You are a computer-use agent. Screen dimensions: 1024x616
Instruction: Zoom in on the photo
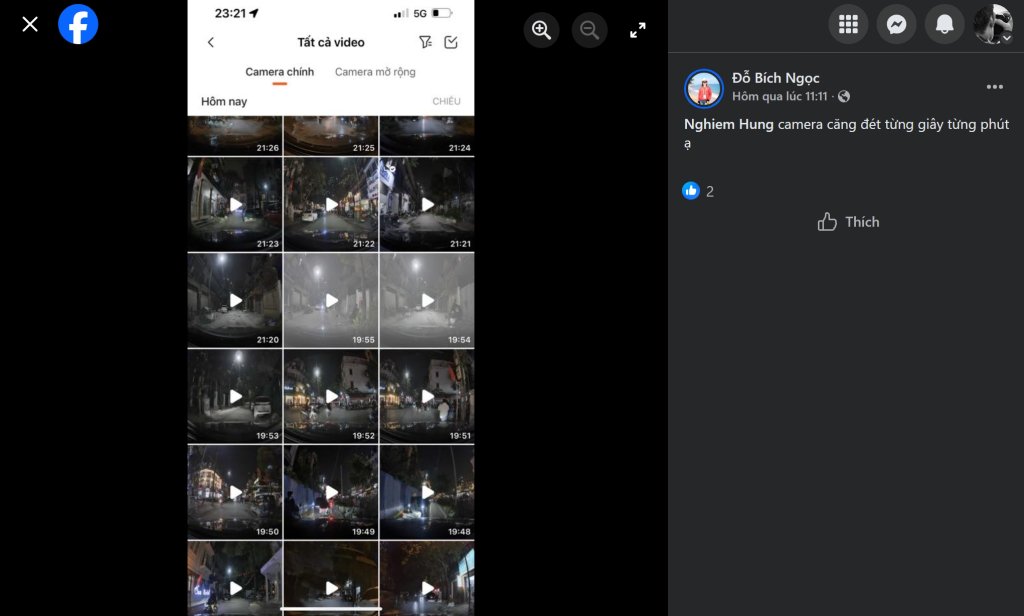pos(541,30)
